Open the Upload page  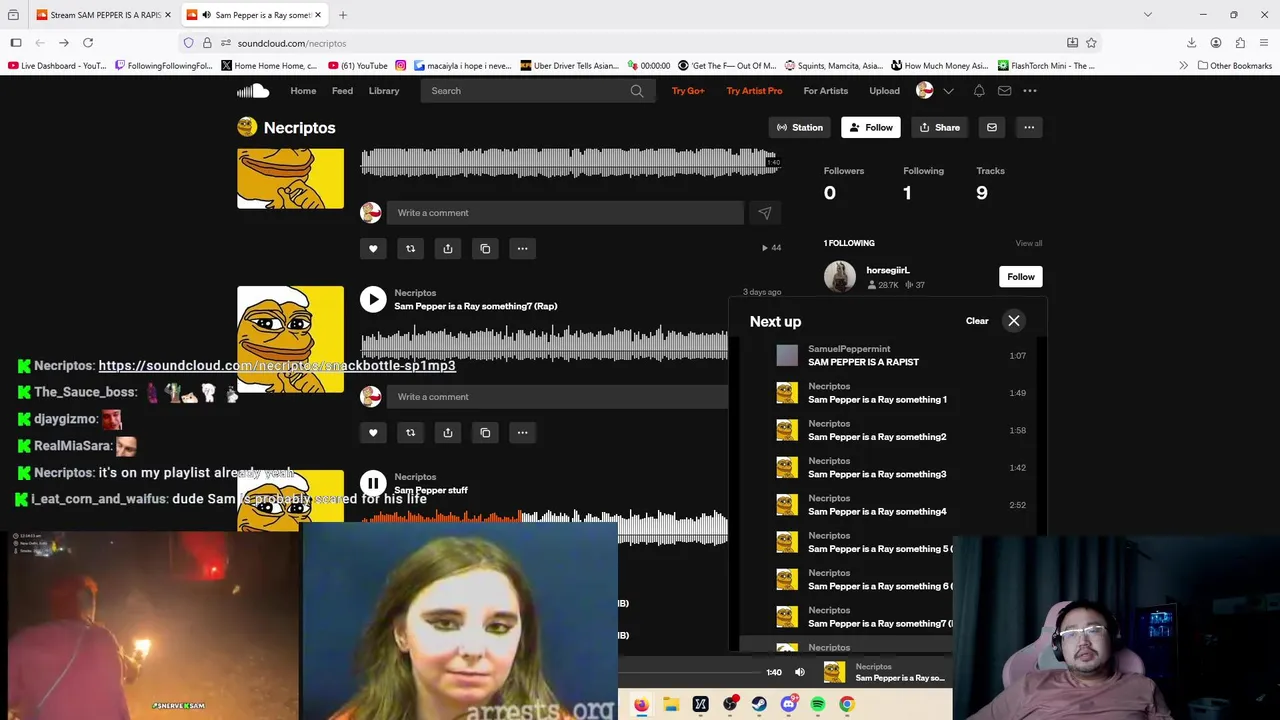pos(884,91)
